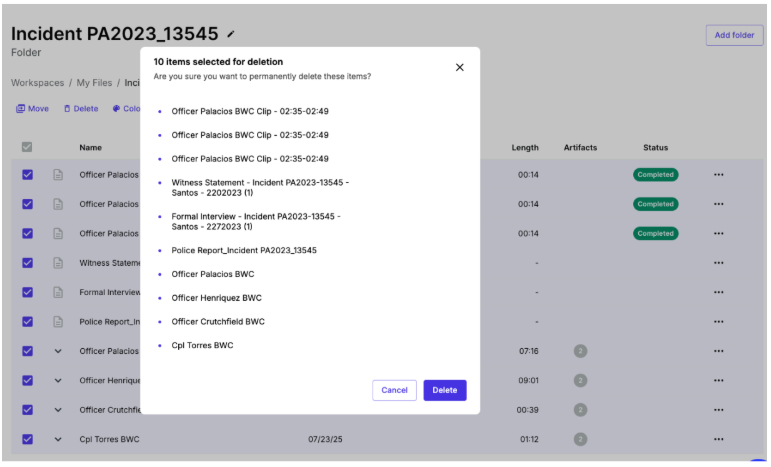
Task: Click artifacts badge in the 07:16 row
Action: coord(580,351)
